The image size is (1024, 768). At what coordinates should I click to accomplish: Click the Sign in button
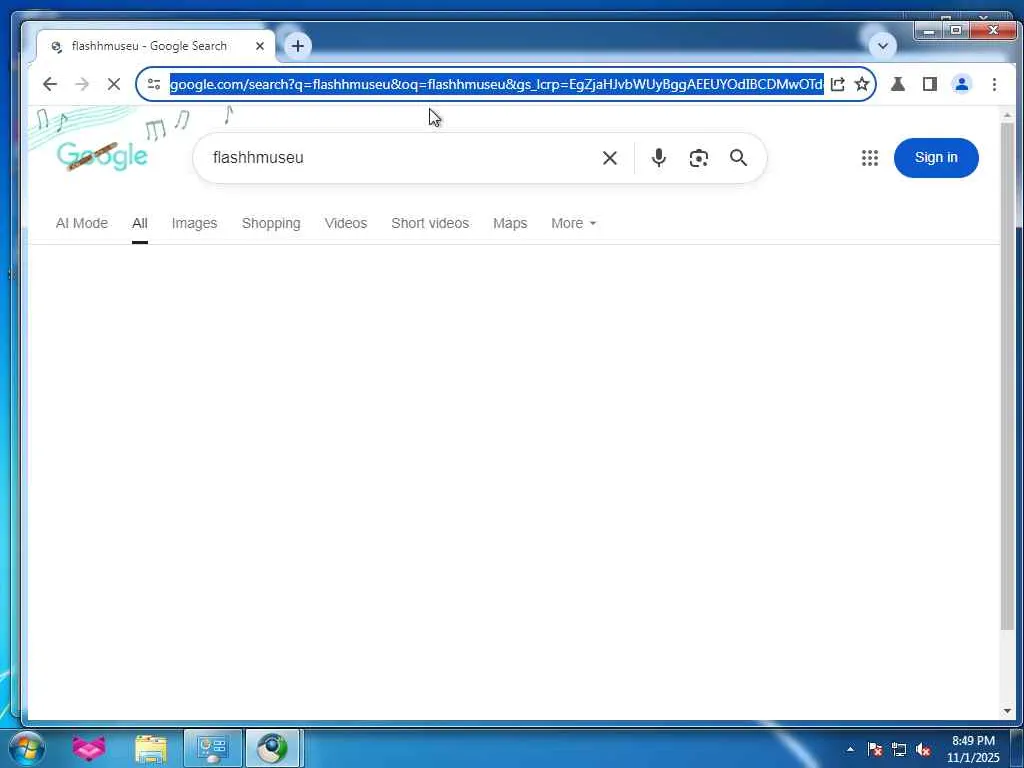tap(936, 157)
